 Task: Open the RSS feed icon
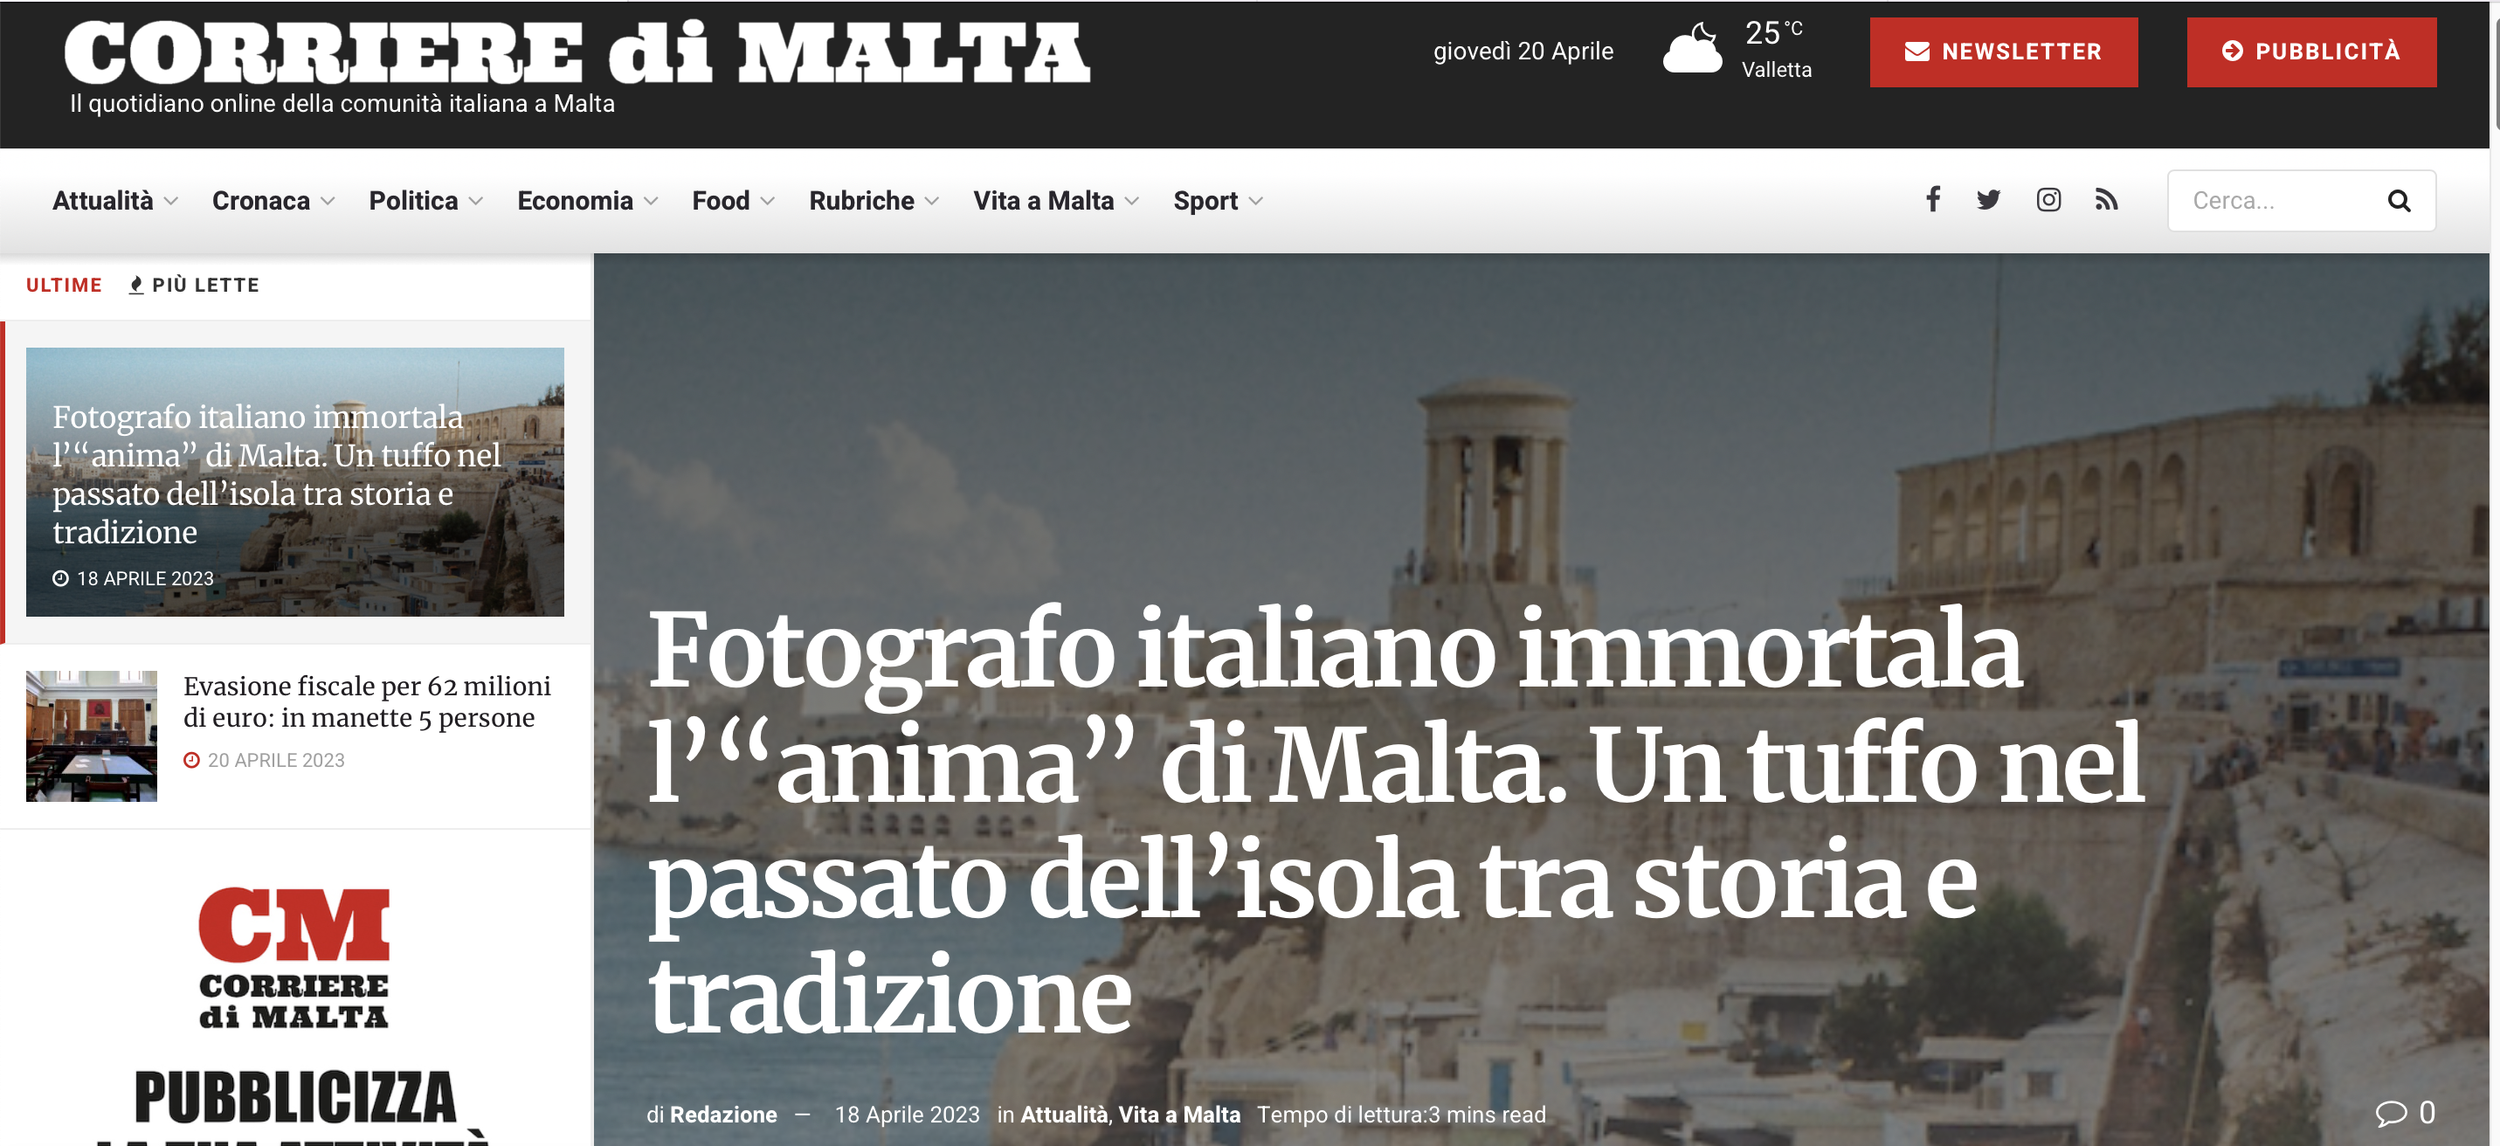coord(2106,200)
